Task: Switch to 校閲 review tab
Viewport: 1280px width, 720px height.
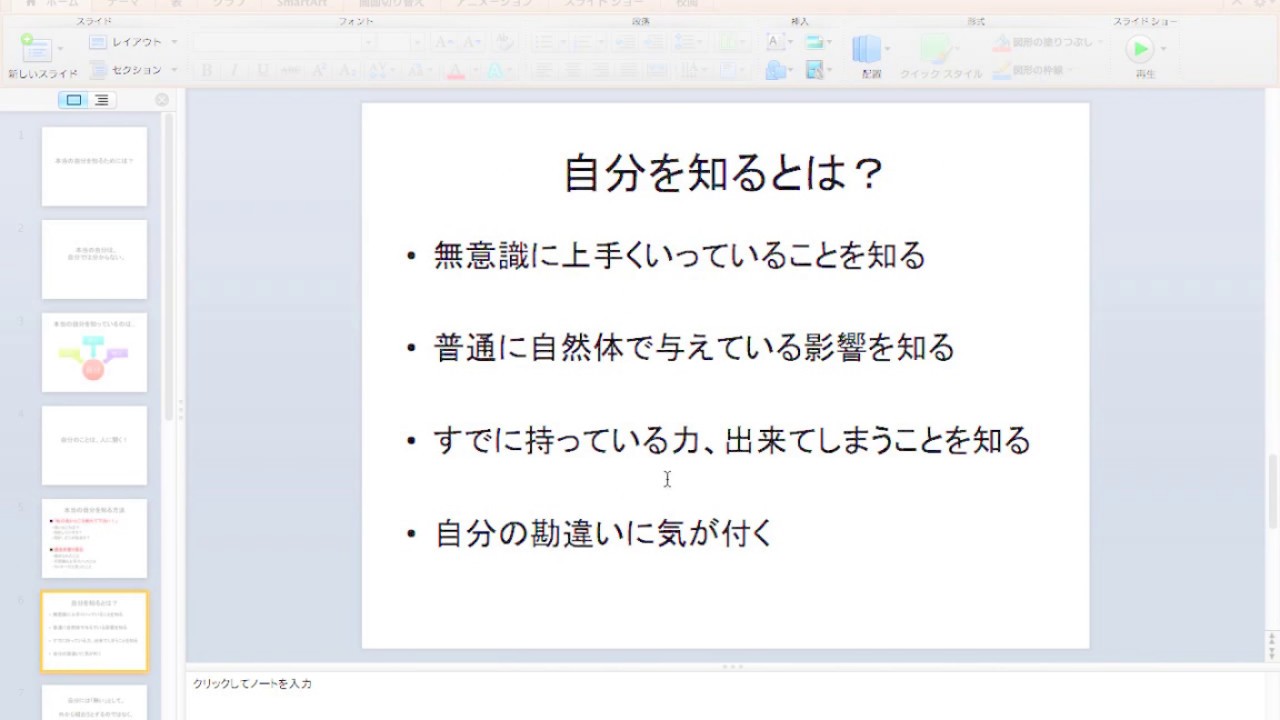Action: tap(687, 4)
